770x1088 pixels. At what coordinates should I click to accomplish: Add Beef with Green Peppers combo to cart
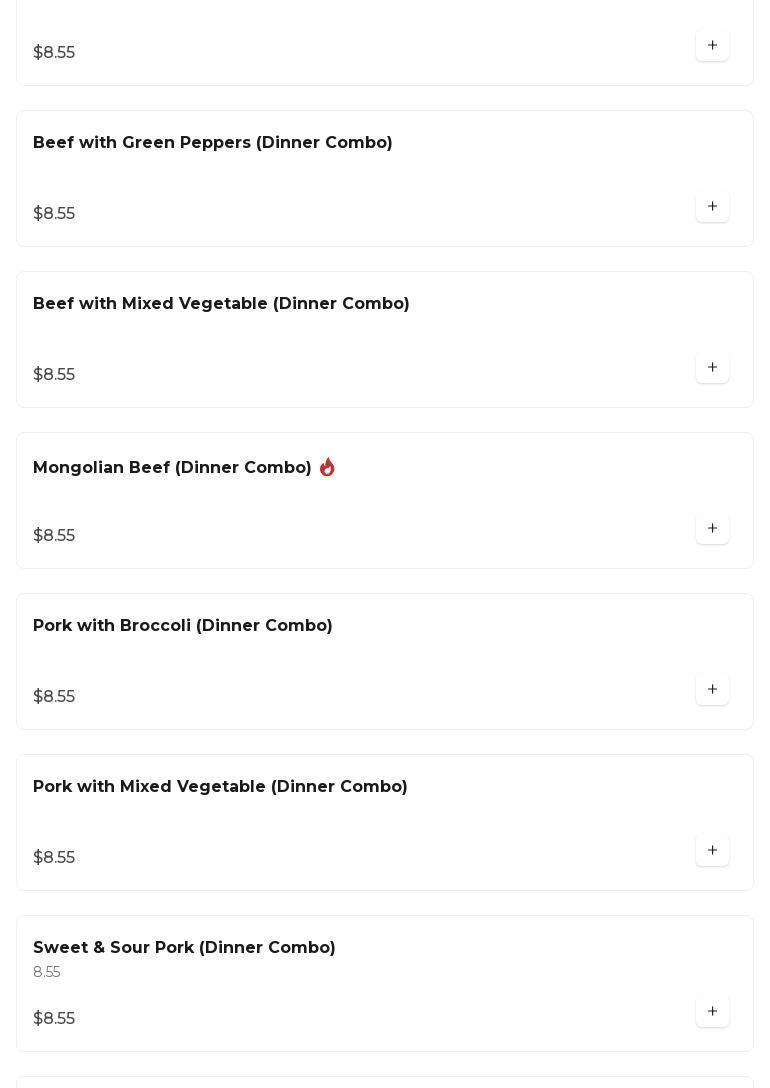(712, 207)
